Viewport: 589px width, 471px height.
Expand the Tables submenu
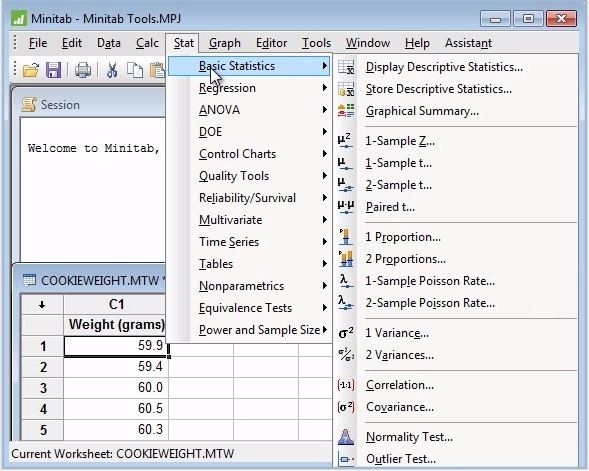[x=249, y=264]
